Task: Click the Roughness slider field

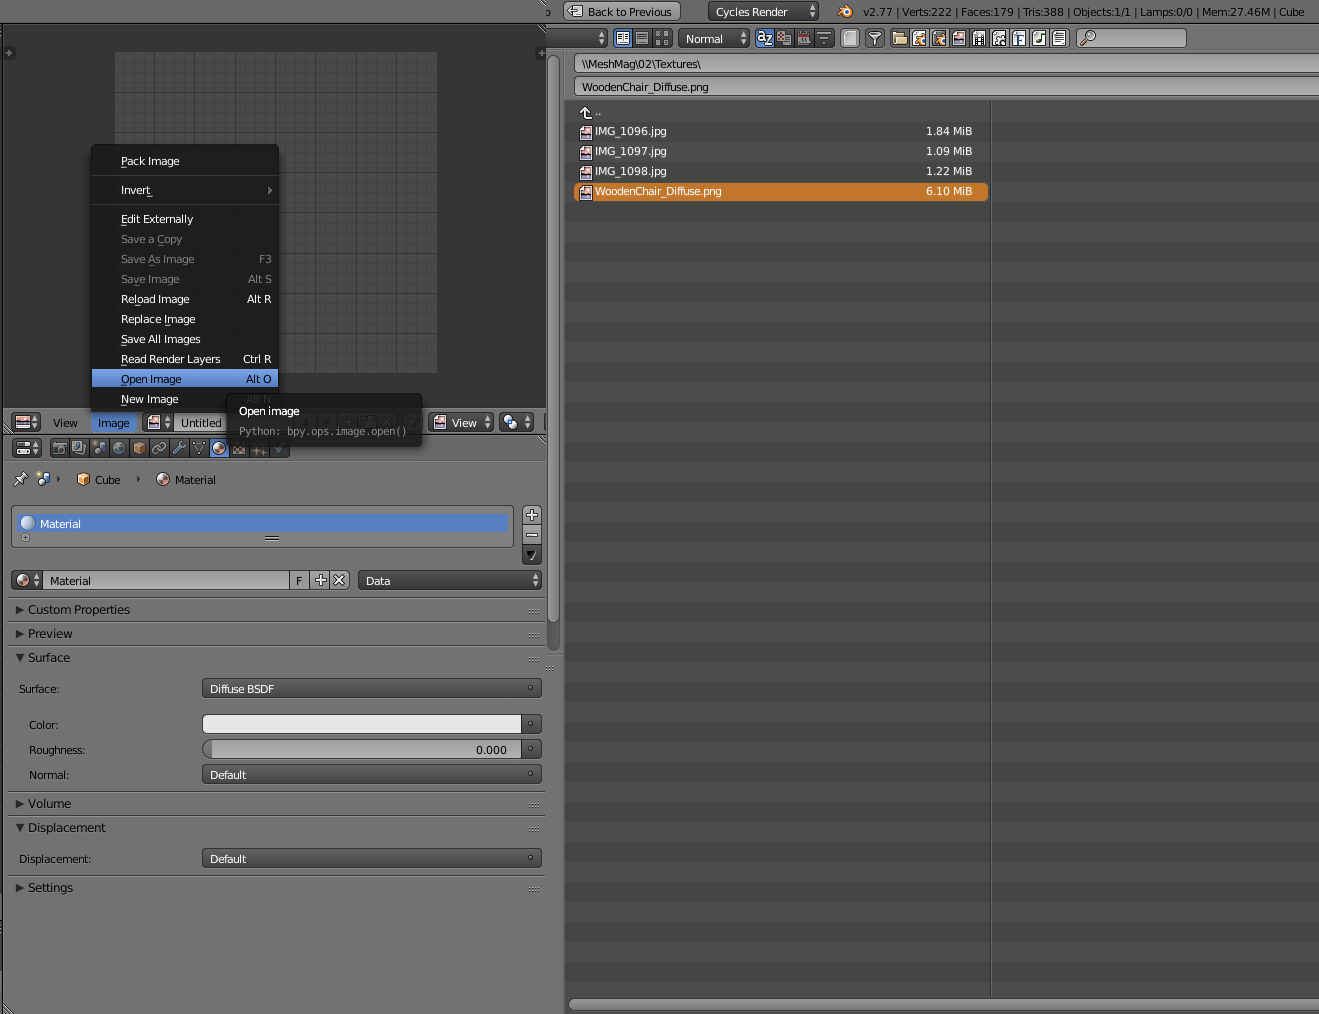Action: (361, 750)
